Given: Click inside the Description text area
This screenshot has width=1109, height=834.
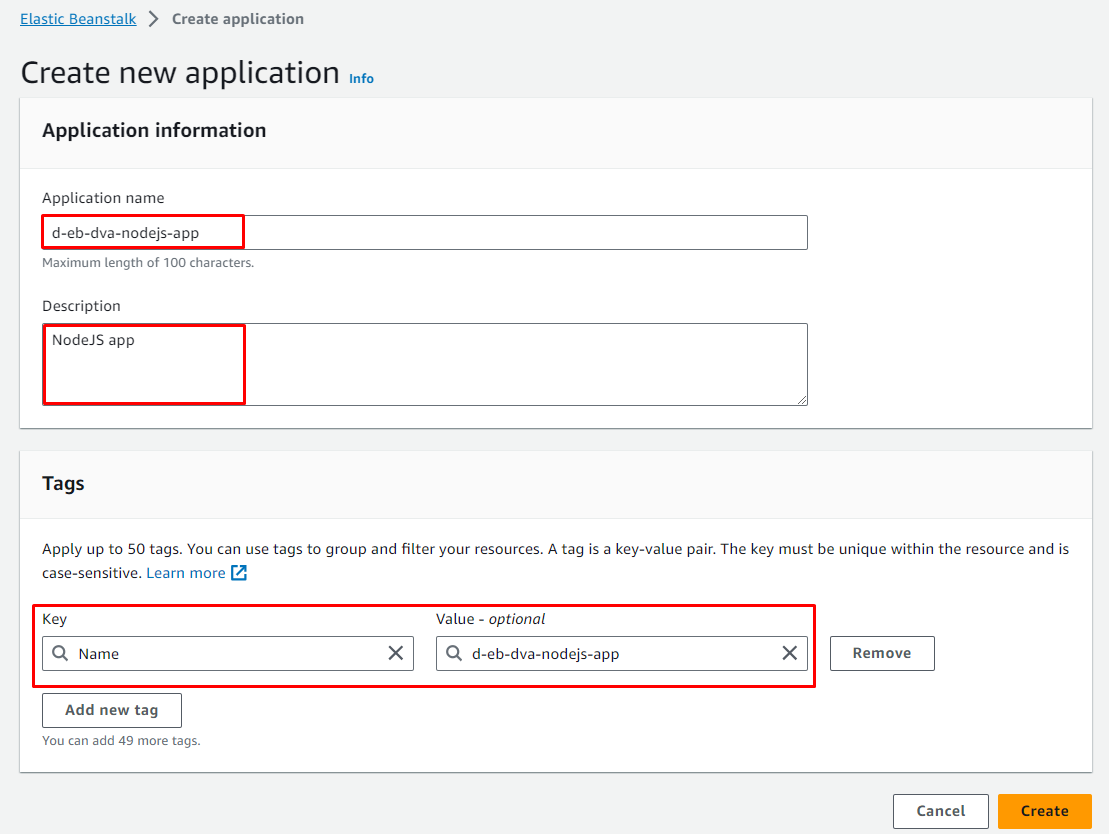Looking at the screenshot, I should pos(500,364).
